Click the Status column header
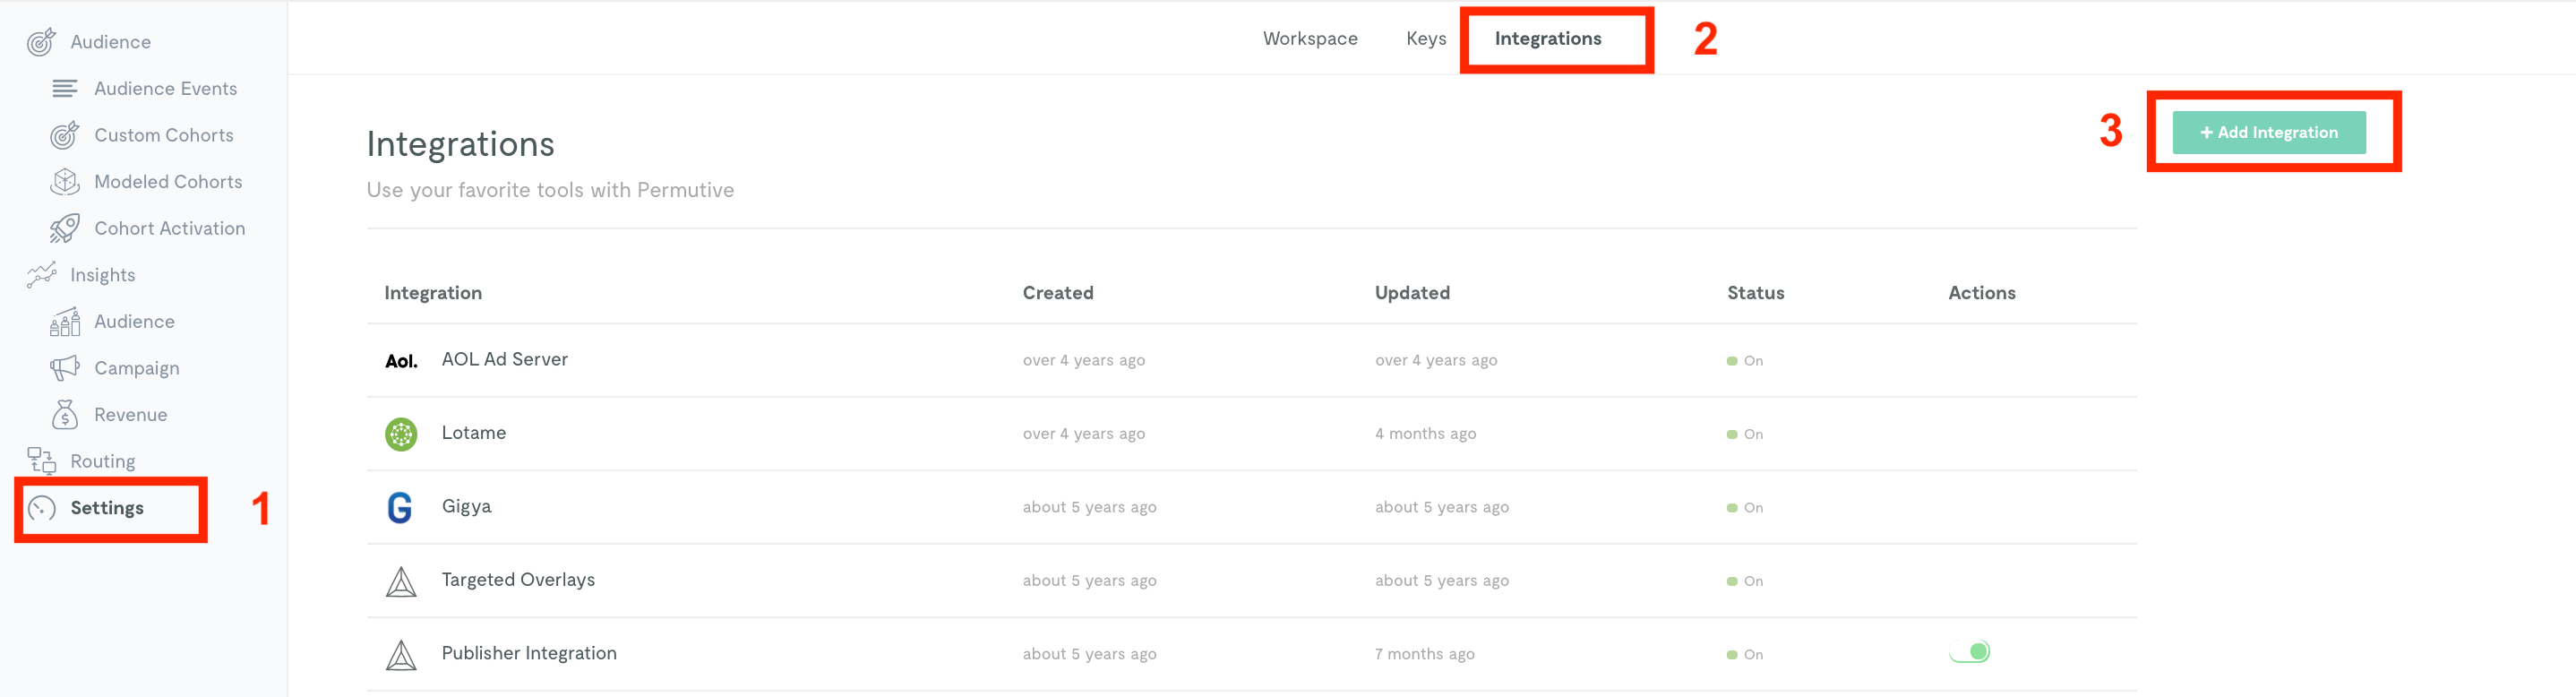2576x697 pixels. click(x=1756, y=293)
